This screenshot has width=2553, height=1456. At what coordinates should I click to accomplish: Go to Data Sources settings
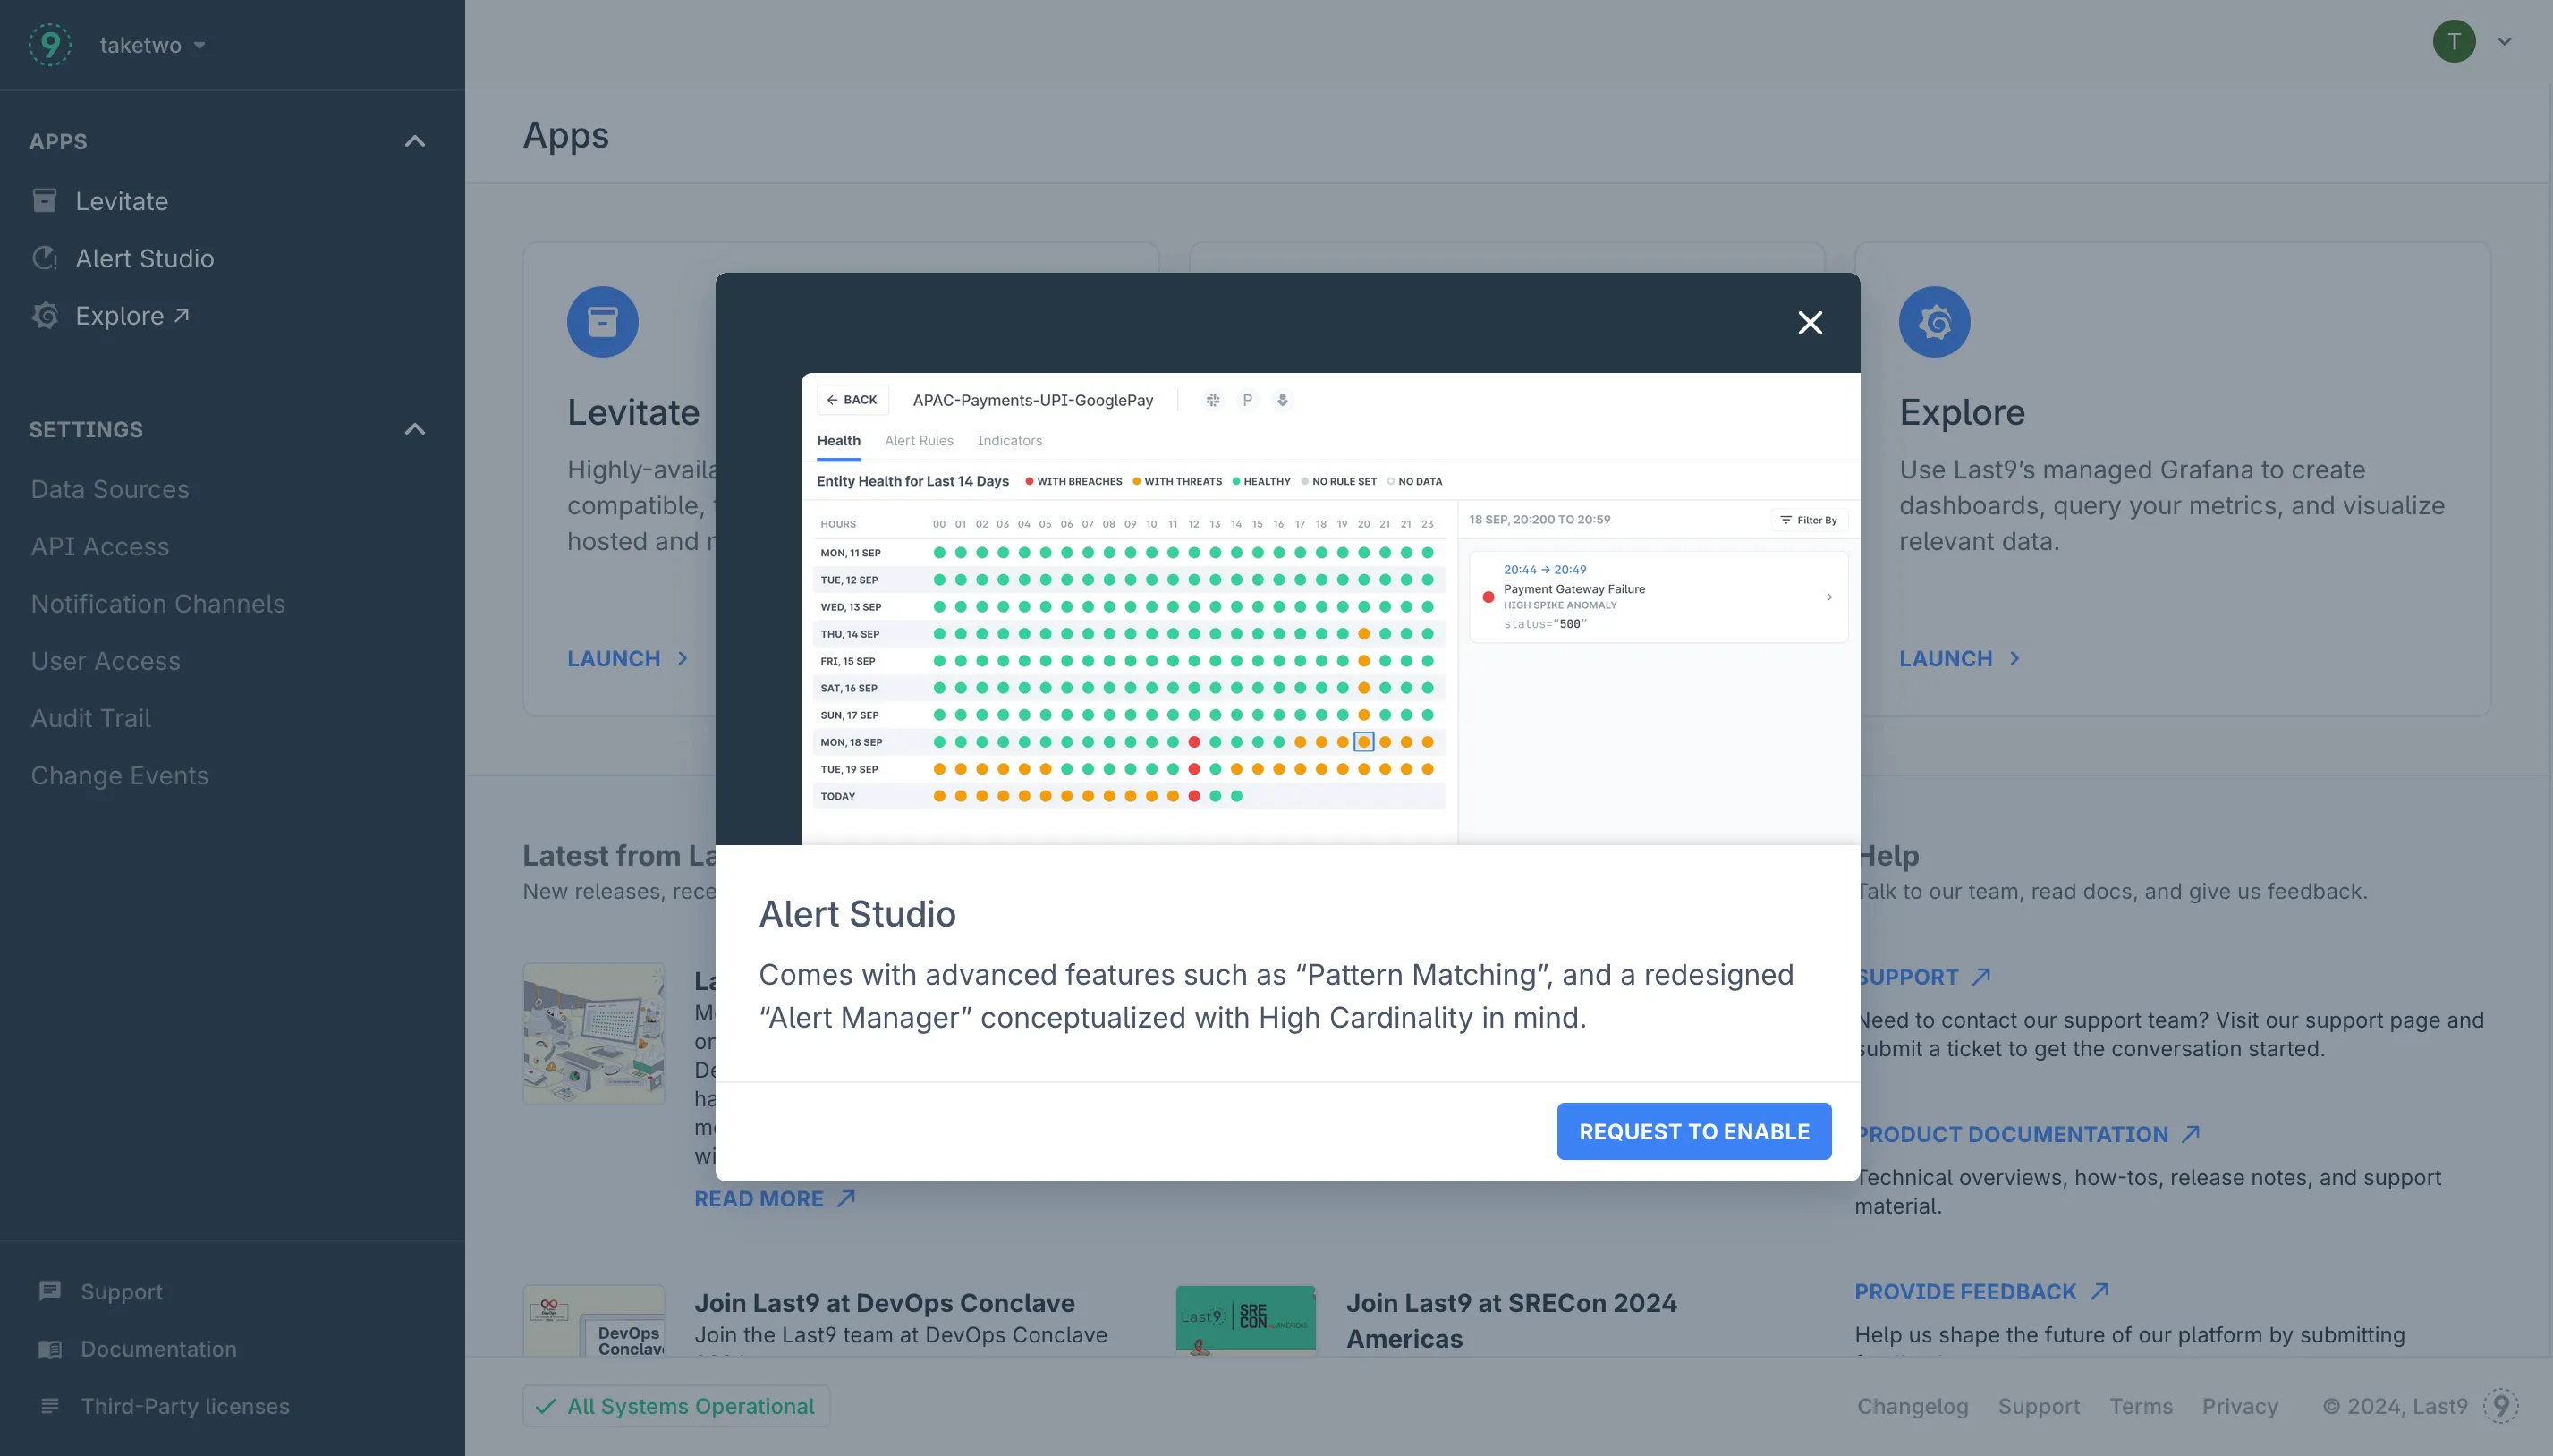pyautogui.click(x=110, y=489)
